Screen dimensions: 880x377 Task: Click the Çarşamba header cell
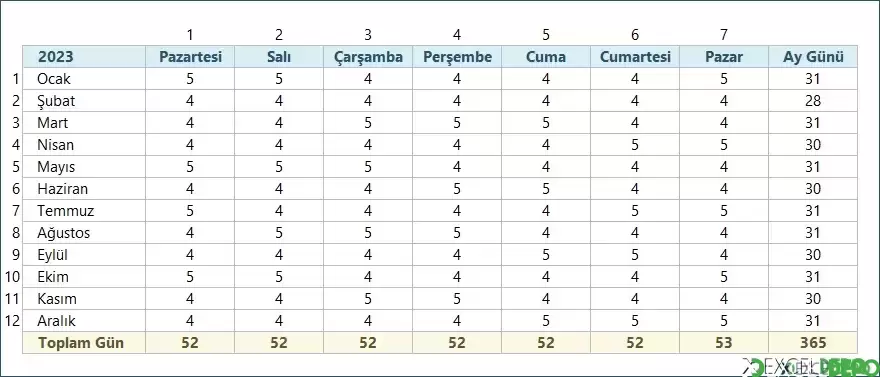(368, 57)
